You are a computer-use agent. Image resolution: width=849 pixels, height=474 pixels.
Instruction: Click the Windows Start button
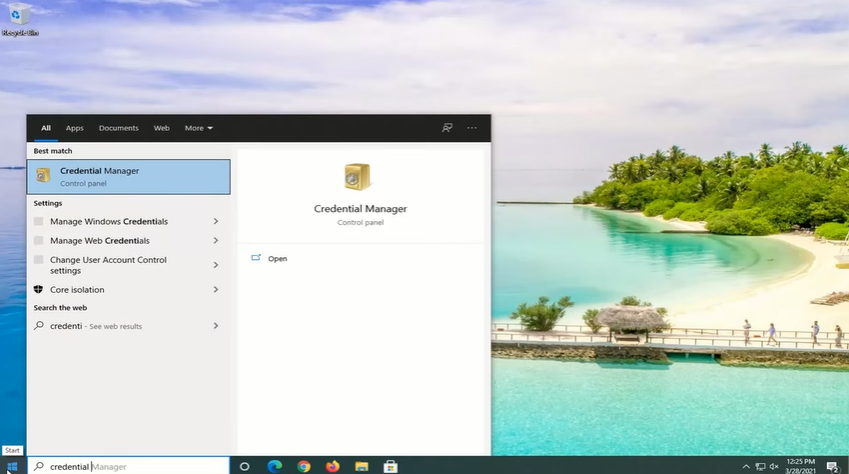(12, 466)
